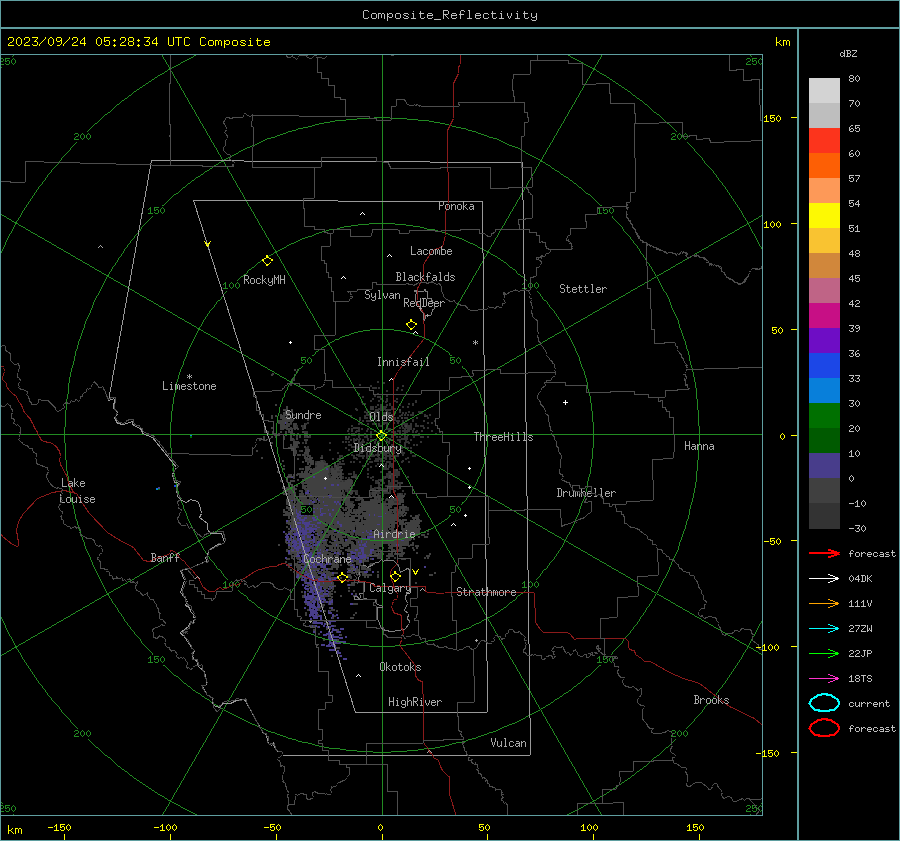Click the white 04DK arrow in legend
The width and height of the screenshot is (900, 841).
pyautogui.click(x=824, y=578)
